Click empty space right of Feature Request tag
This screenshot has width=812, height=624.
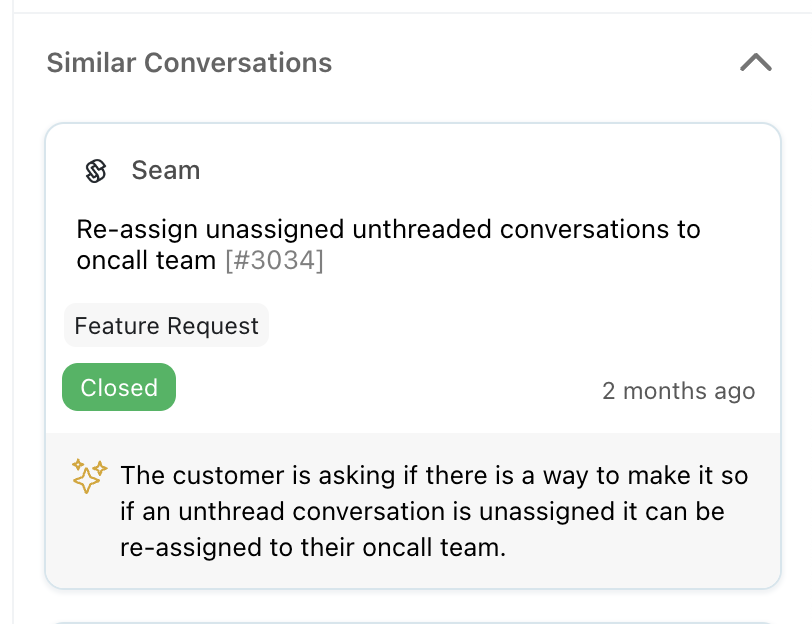(x=518, y=326)
